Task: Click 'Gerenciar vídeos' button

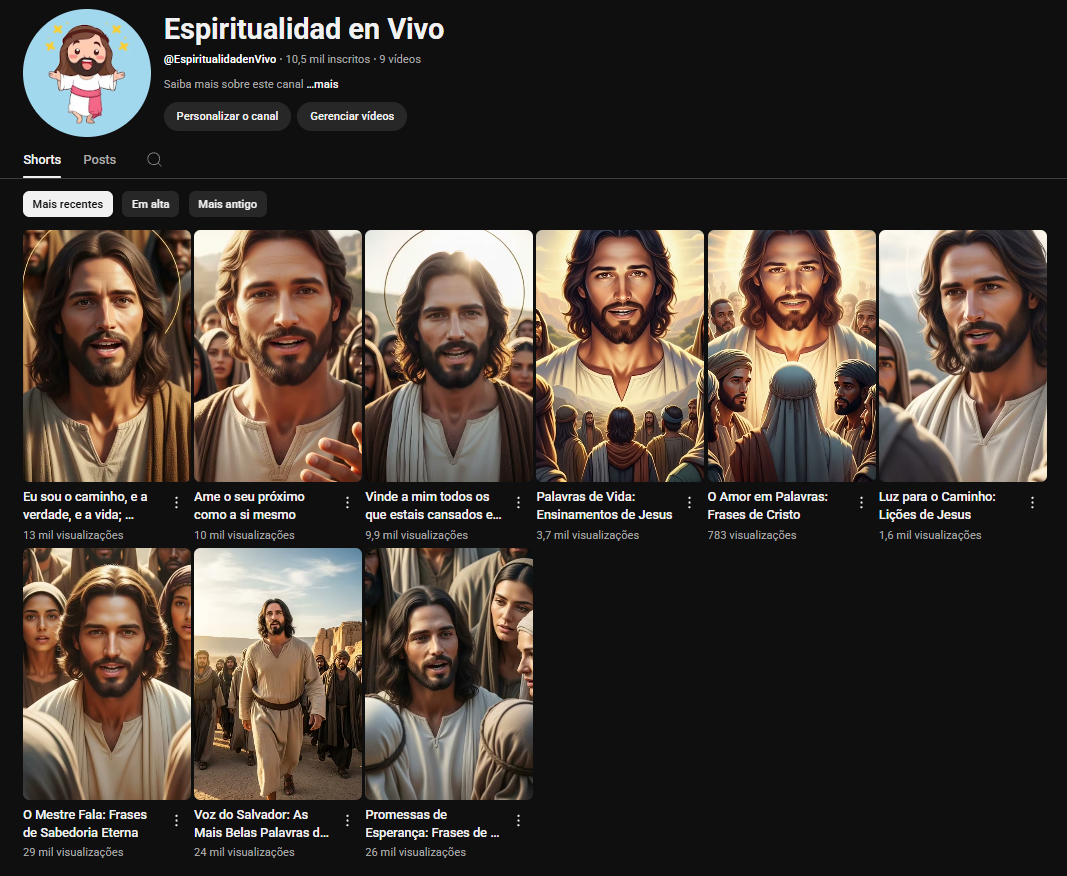Action: [352, 116]
